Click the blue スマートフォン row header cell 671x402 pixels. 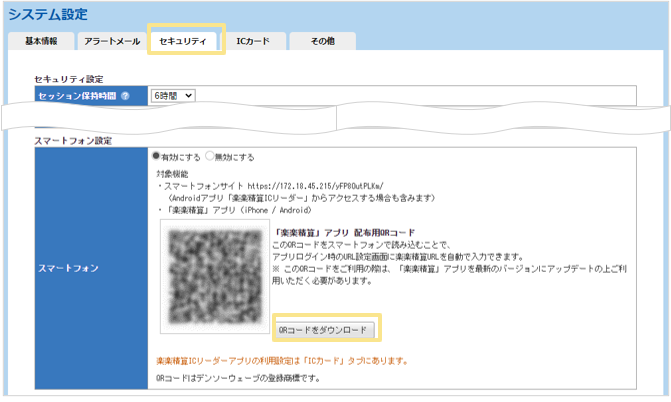(x=91, y=269)
